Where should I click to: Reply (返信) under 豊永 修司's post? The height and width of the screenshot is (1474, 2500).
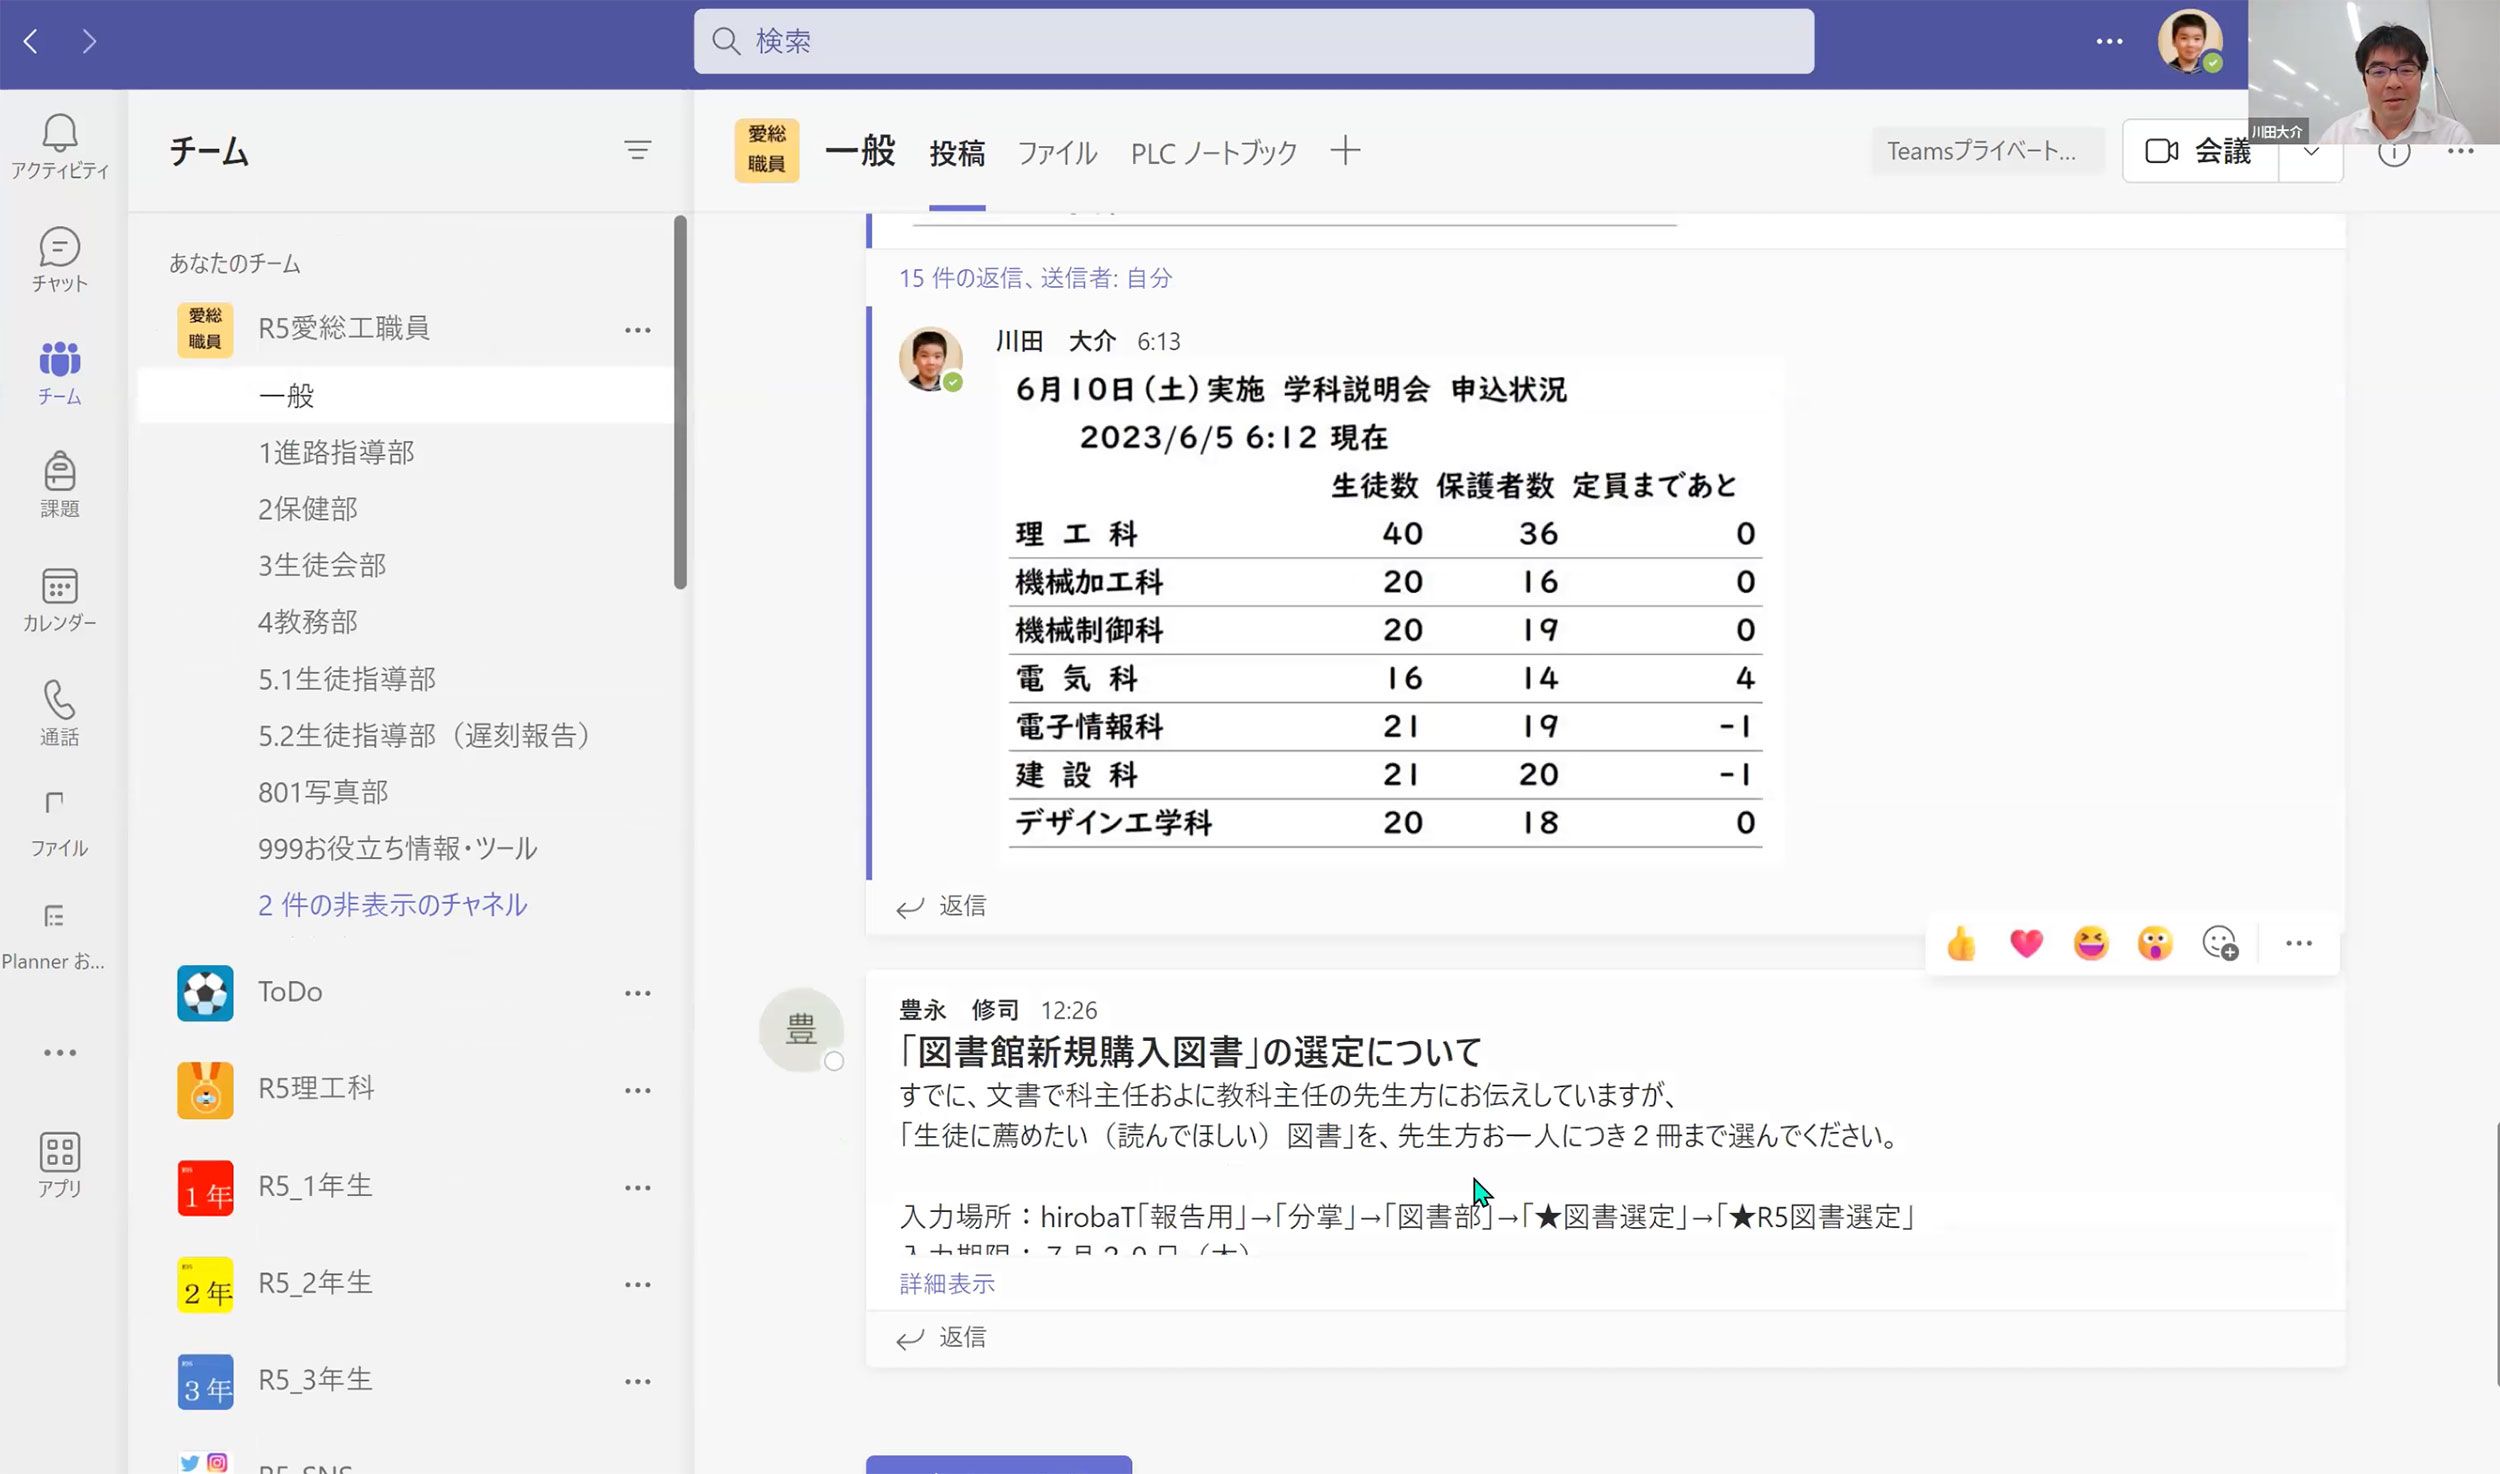941,1337
